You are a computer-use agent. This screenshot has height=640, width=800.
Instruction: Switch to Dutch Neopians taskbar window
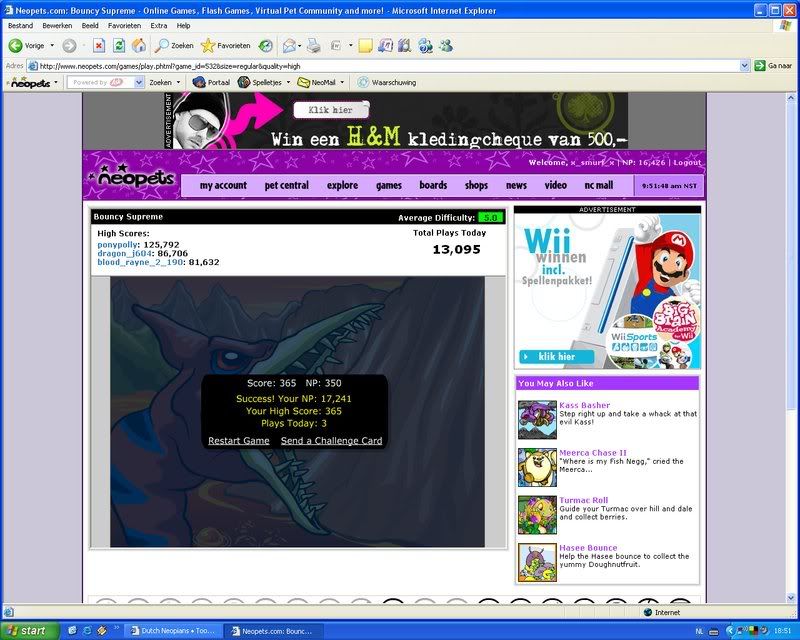pos(173,631)
